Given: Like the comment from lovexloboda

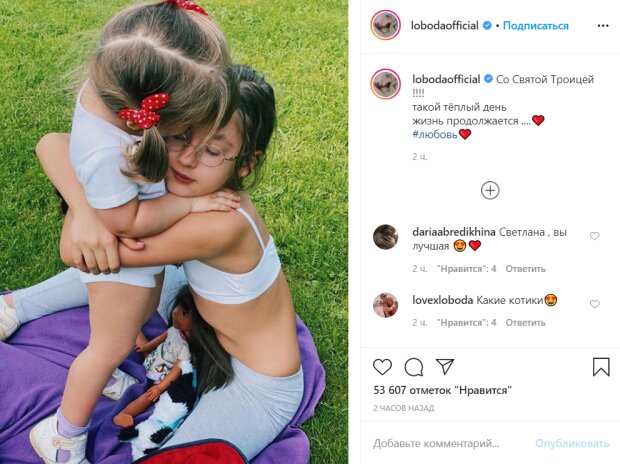Looking at the screenshot, I should 594,304.
